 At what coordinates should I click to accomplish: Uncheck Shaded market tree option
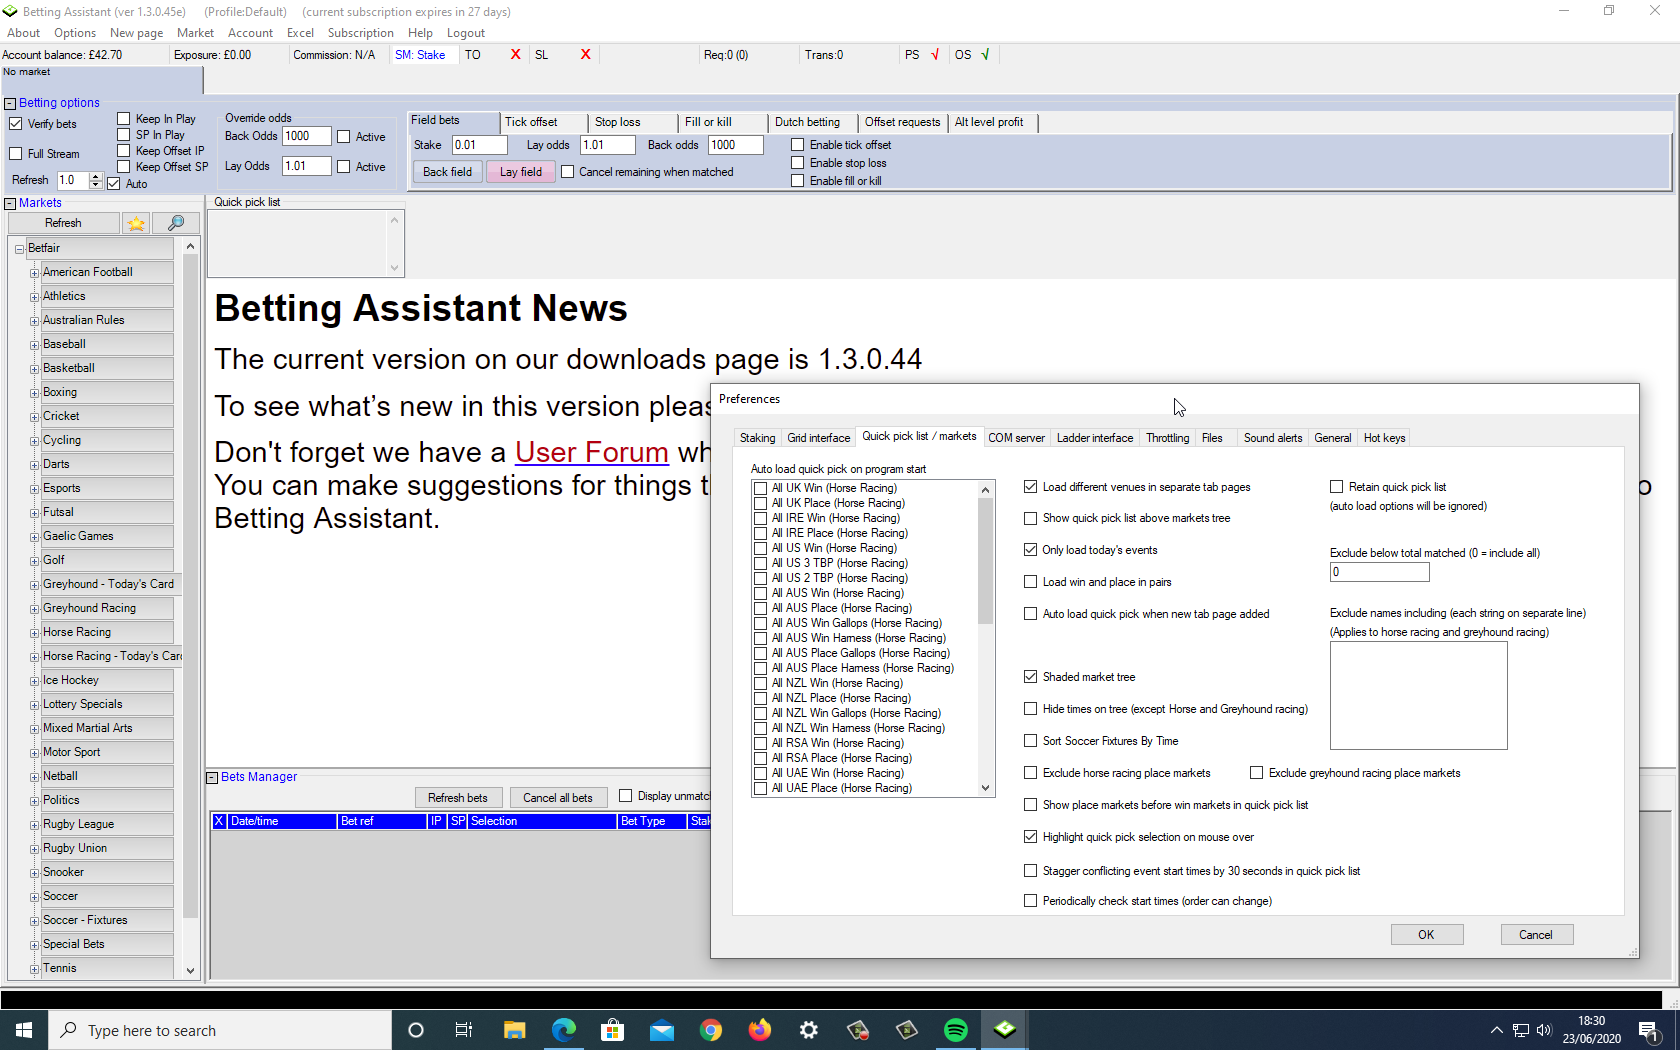[1030, 677]
